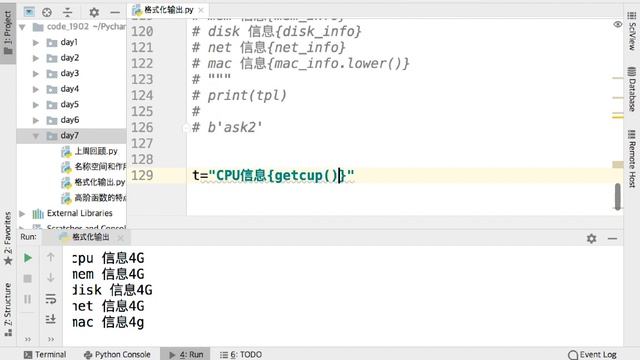The image size is (640, 360).
Task: Open the Terminal tool window
Action: coord(45,354)
